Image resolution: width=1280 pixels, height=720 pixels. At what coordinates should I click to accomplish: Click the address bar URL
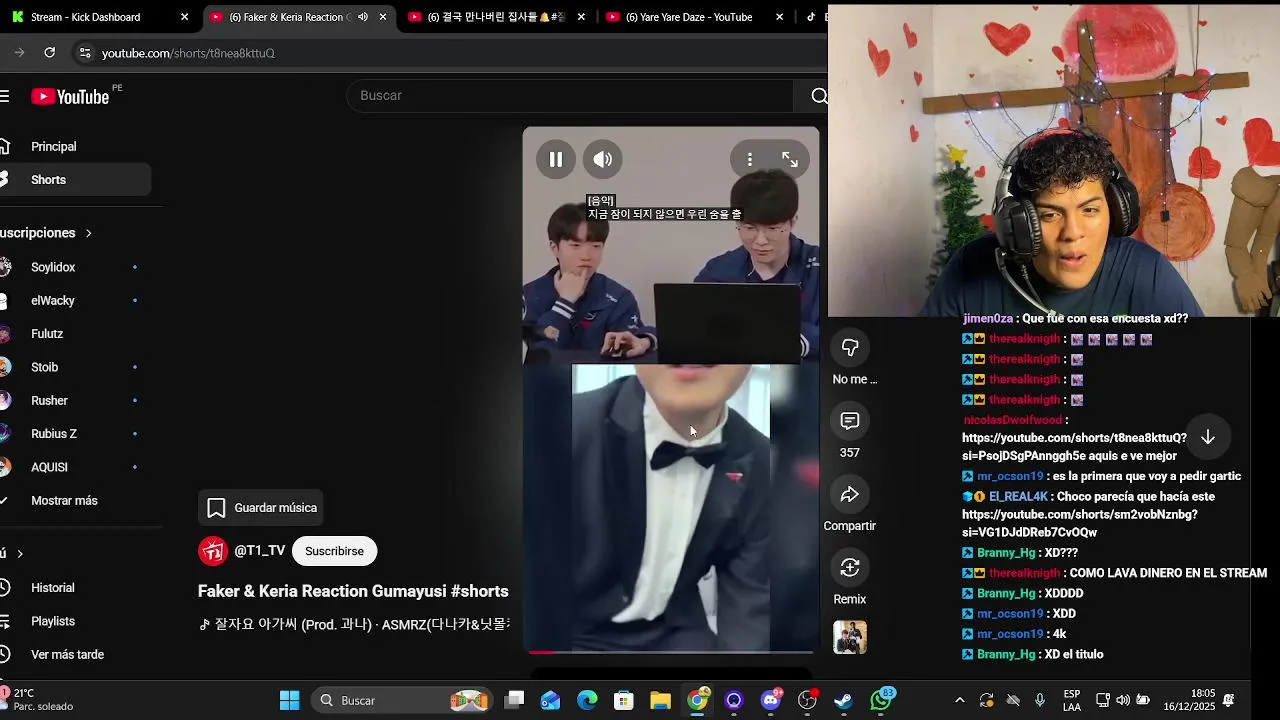188,53
